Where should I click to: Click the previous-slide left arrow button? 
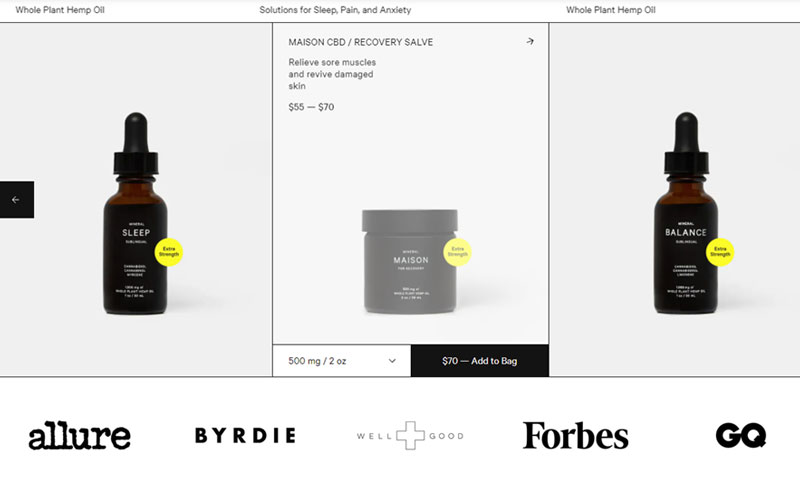click(x=17, y=199)
